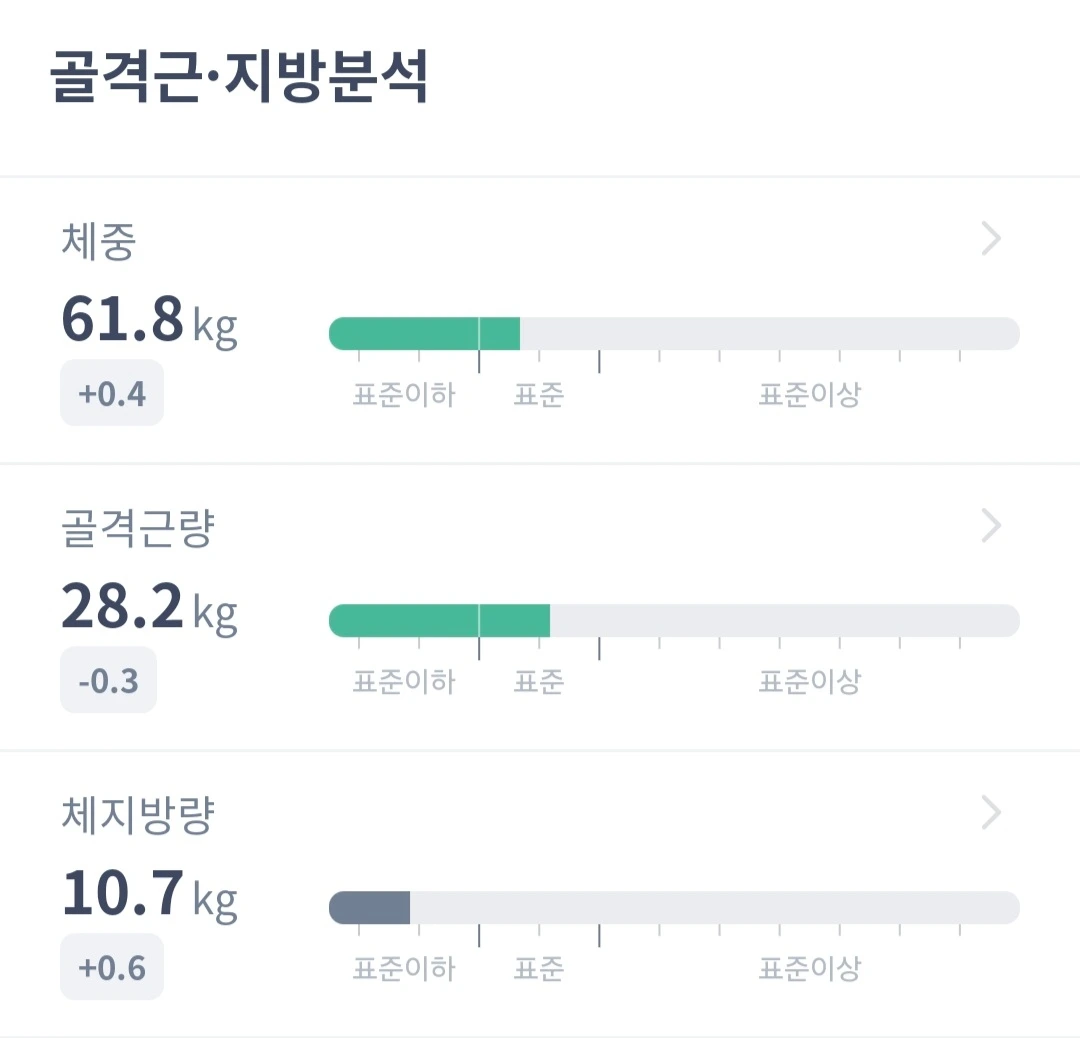This screenshot has height=1038, width=1080.
Task: Tap the 61.8 kg value
Action: (x=149, y=320)
